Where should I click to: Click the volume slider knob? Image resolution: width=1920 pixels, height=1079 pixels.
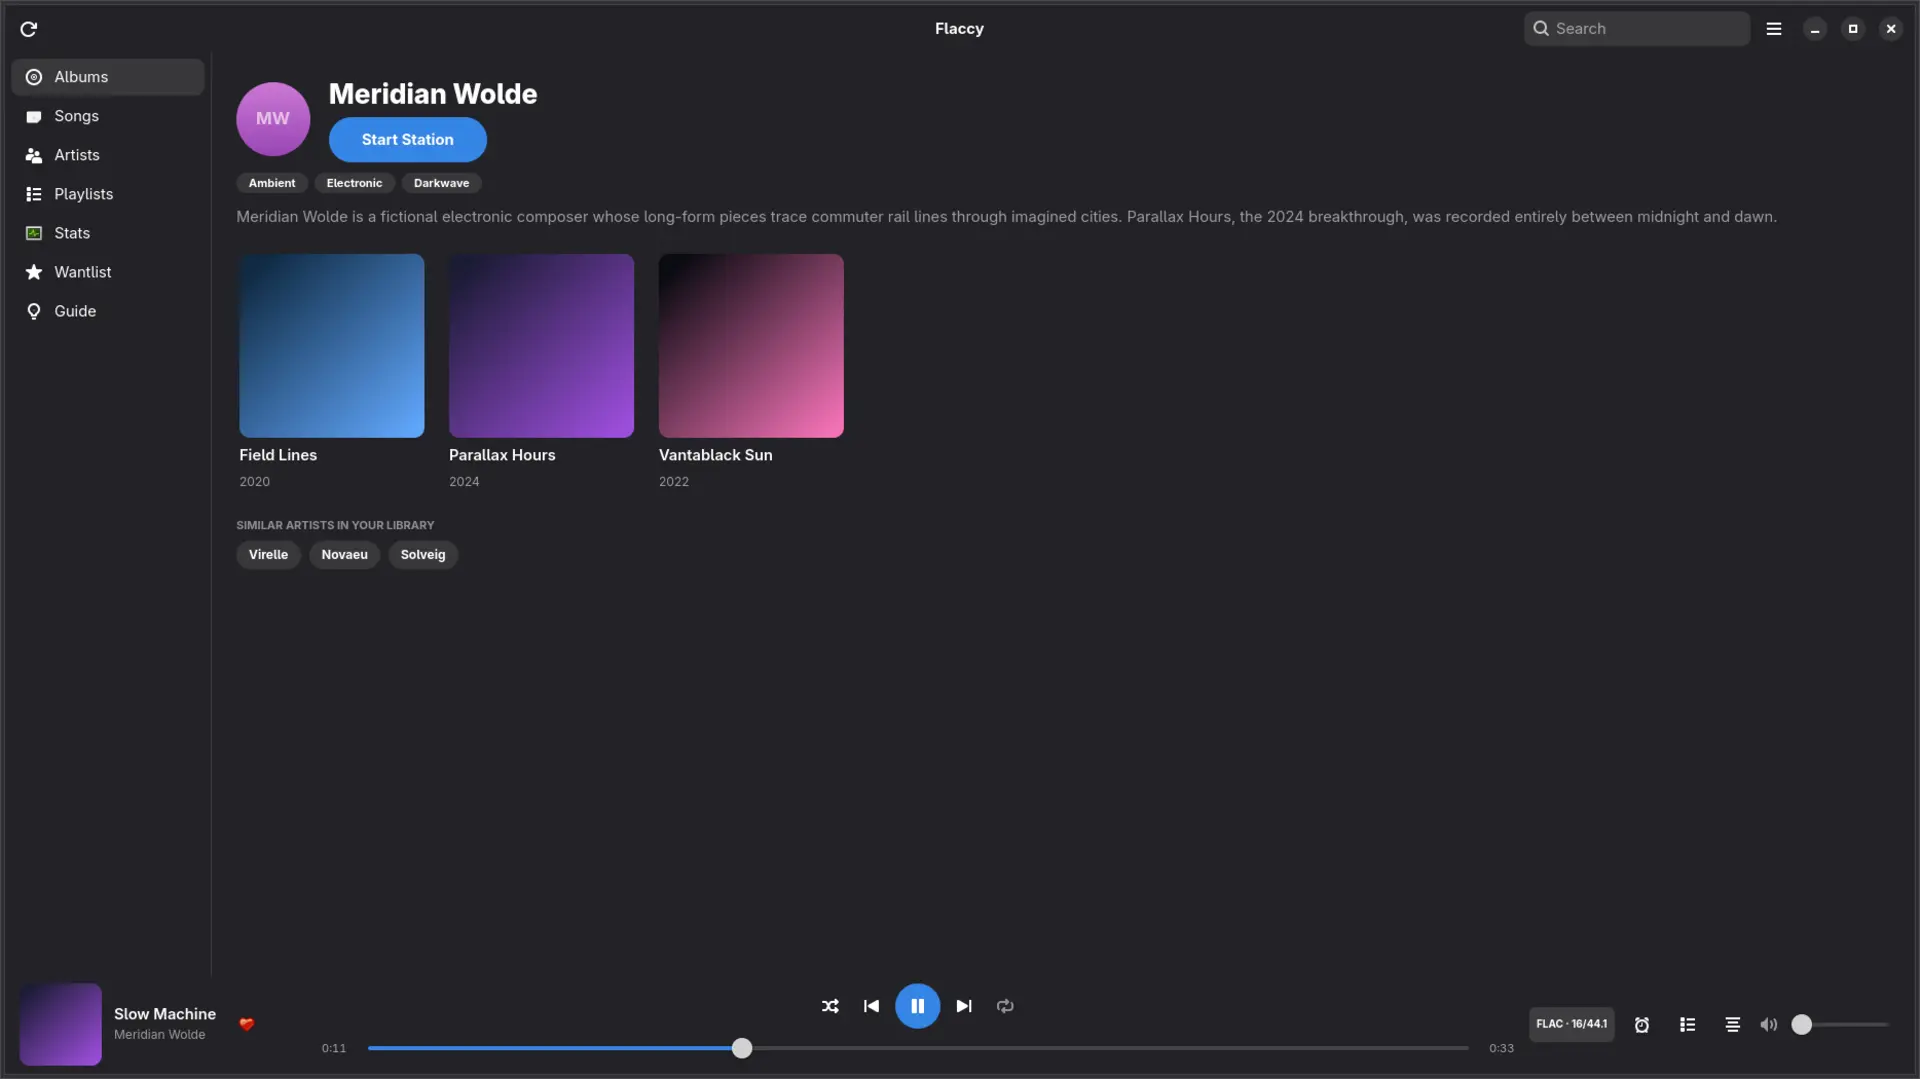(x=1802, y=1025)
